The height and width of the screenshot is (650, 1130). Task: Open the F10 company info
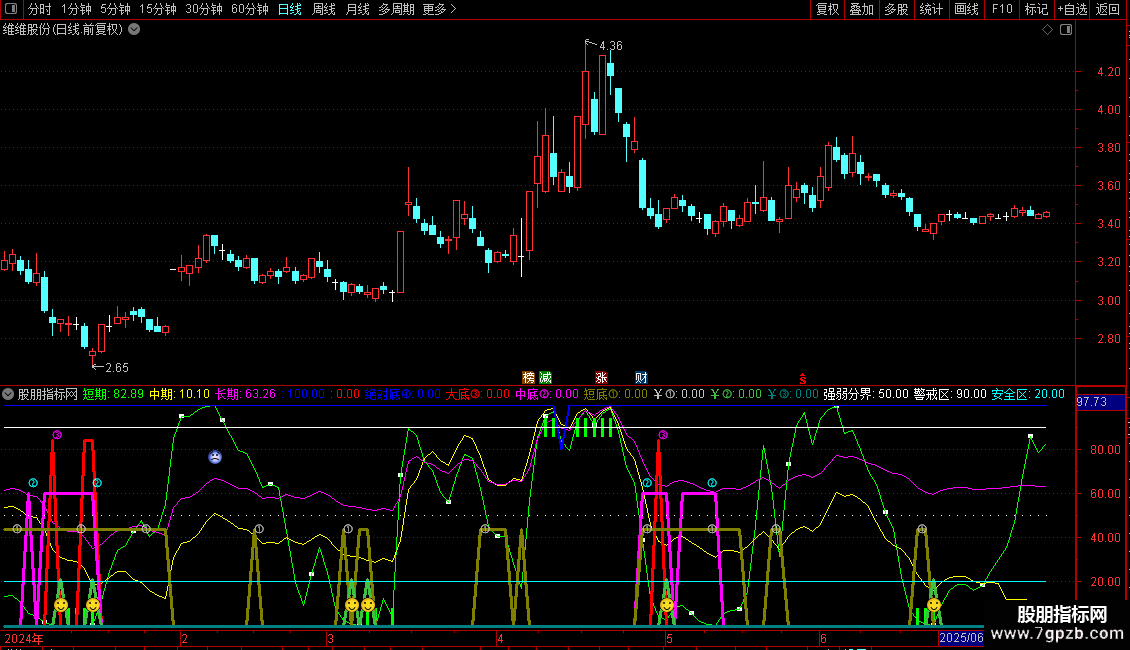point(1001,9)
